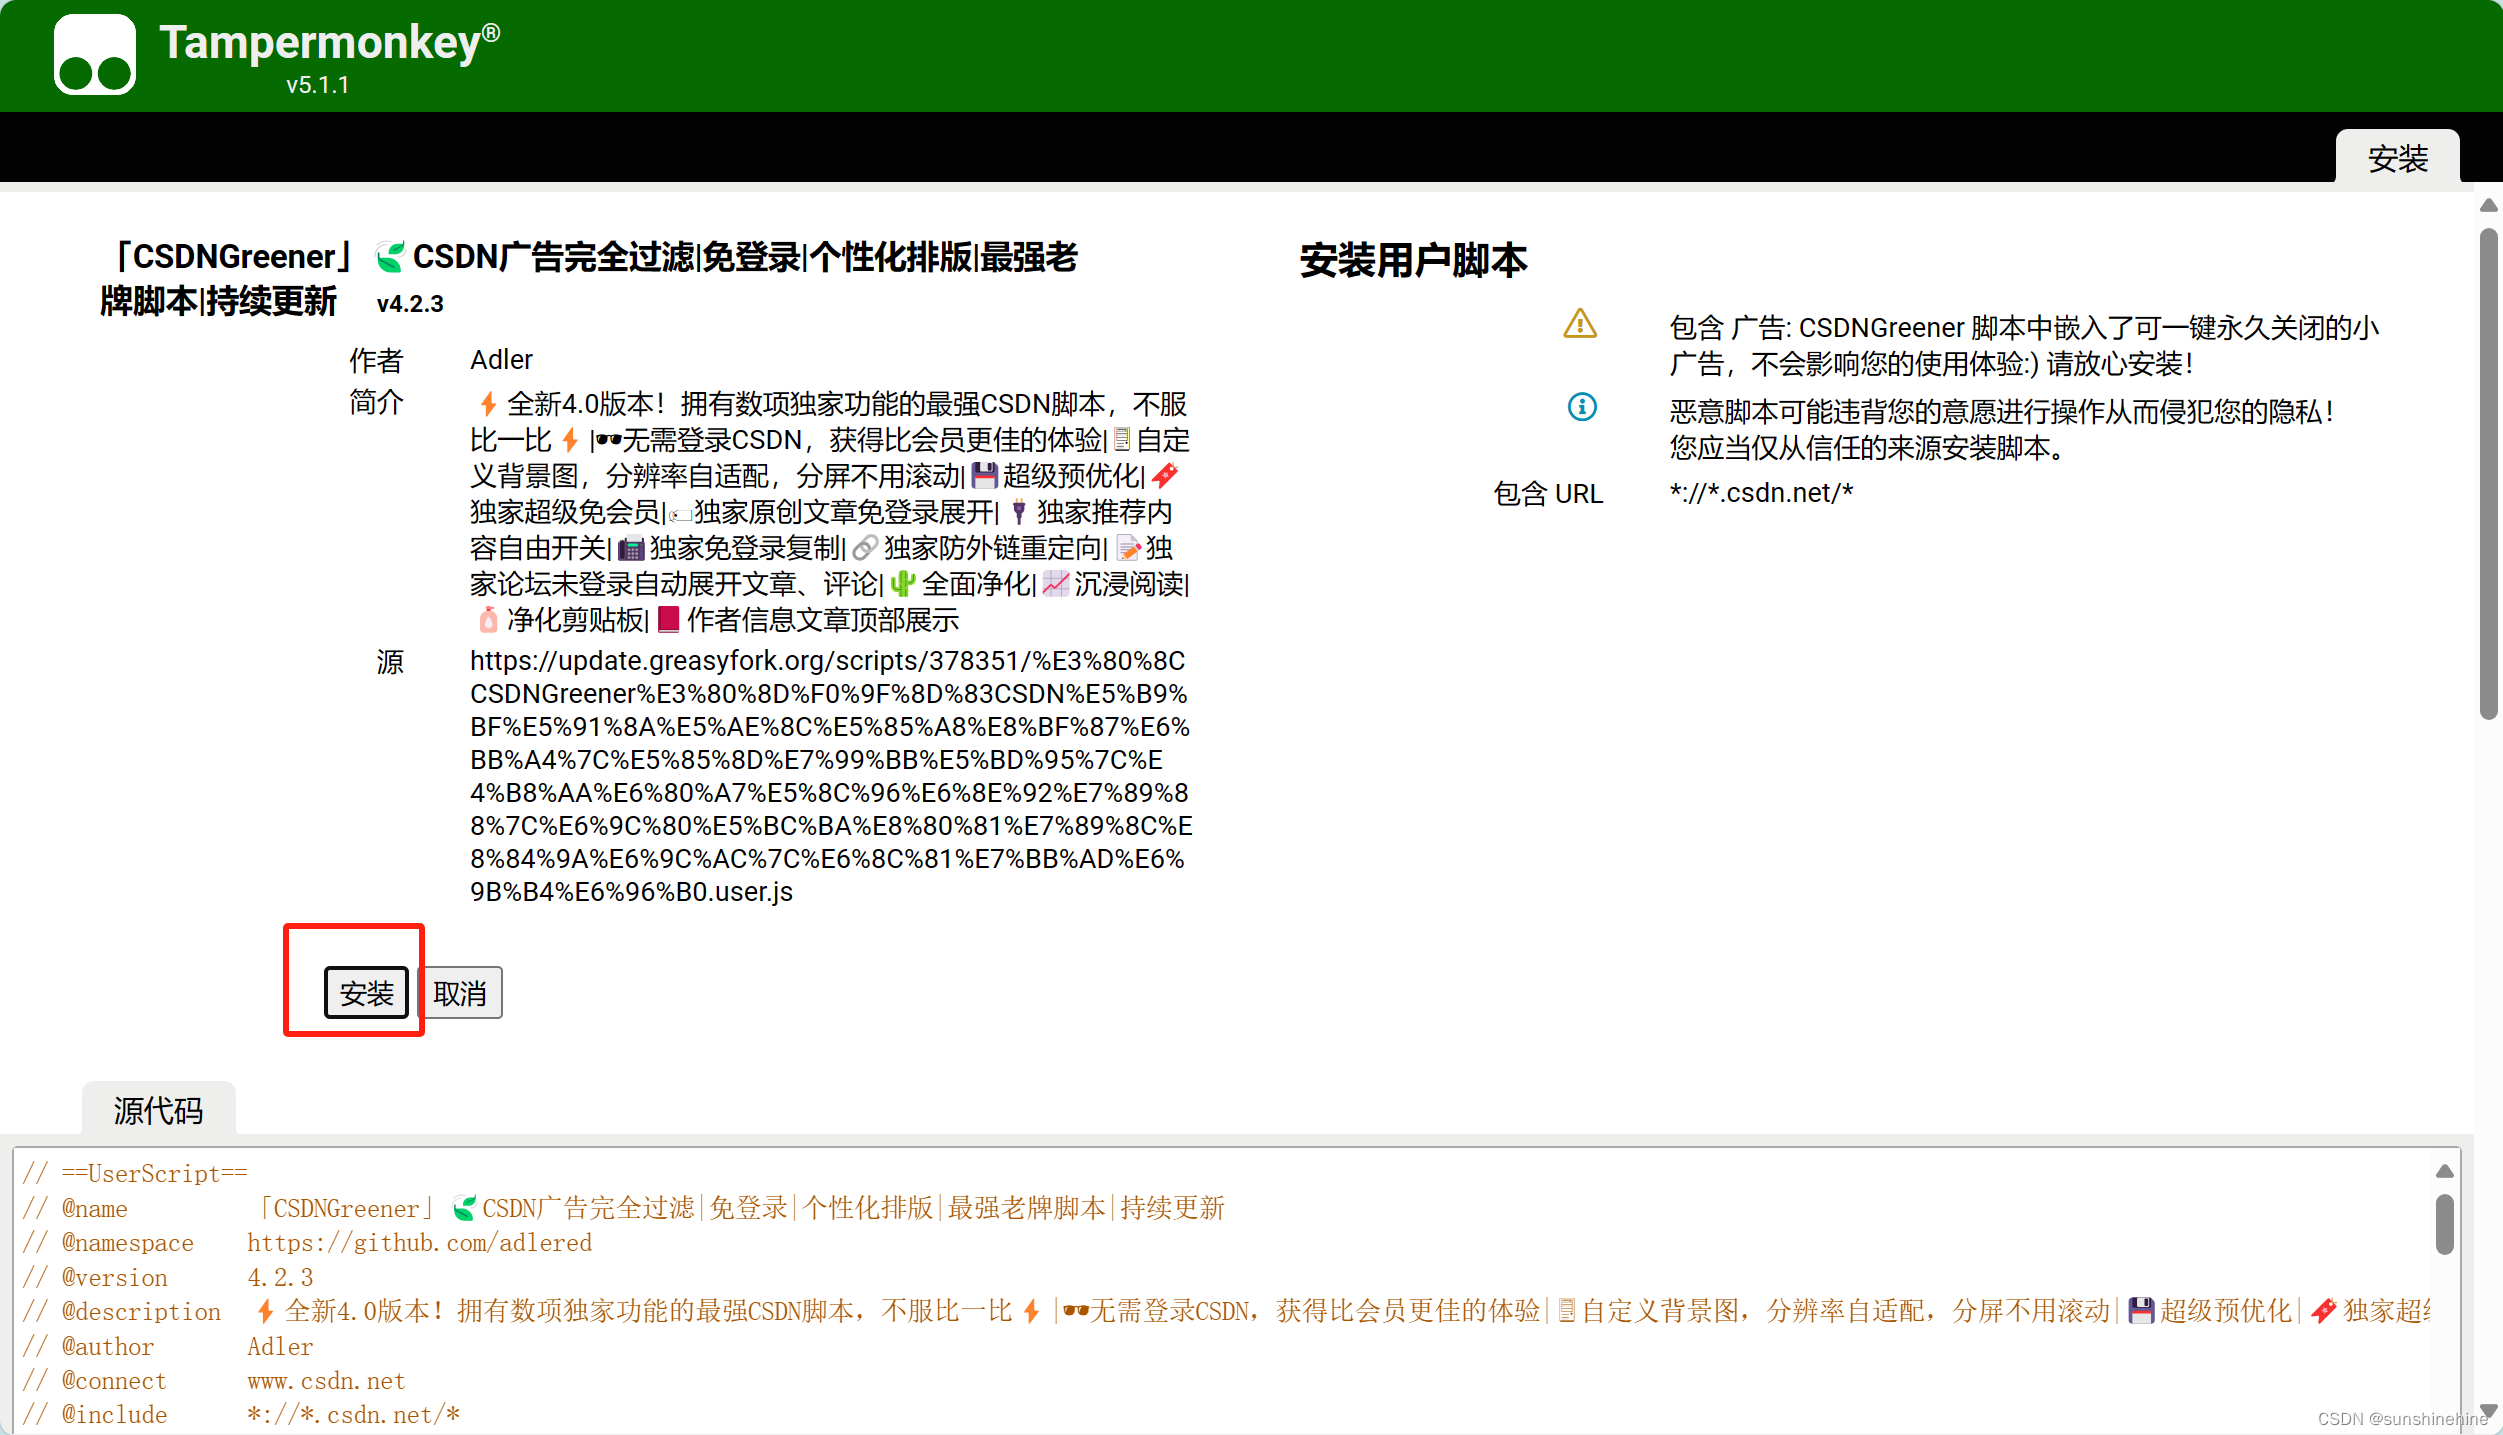
Task: Click the page scrollbar up arrow
Action: [x=2488, y=206]
